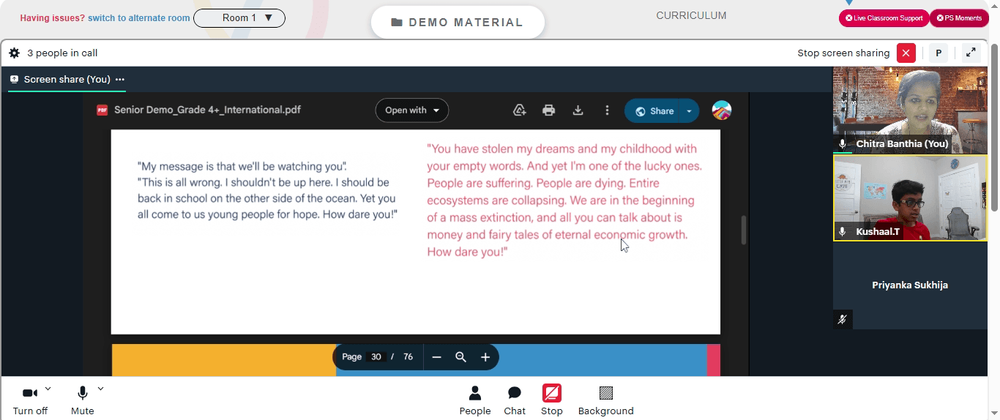1000x420 pixels.
Task: Expand call to fullscreen
Action: click(x=971, y=53)
